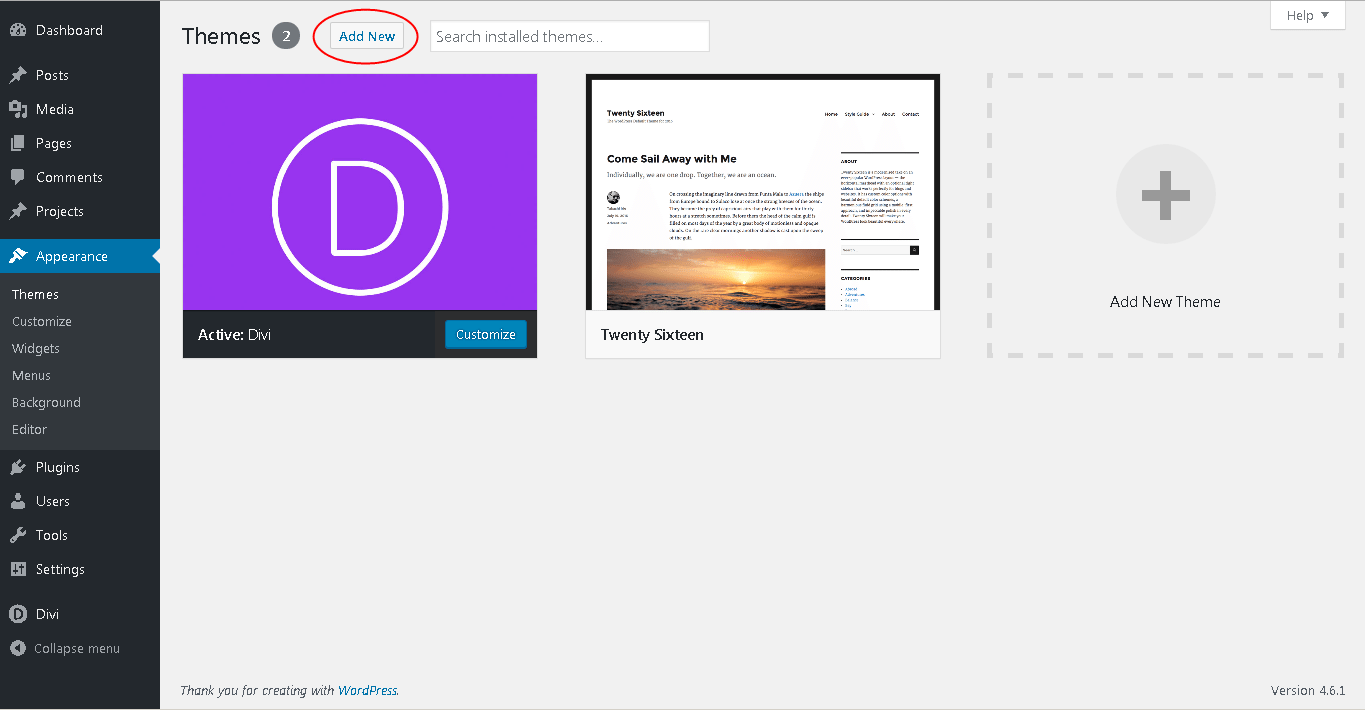Screen dimensions: 1365x710
Task: Click the Comments speech bubble icon
Action: pyautogui.click(x=18, y=177)
